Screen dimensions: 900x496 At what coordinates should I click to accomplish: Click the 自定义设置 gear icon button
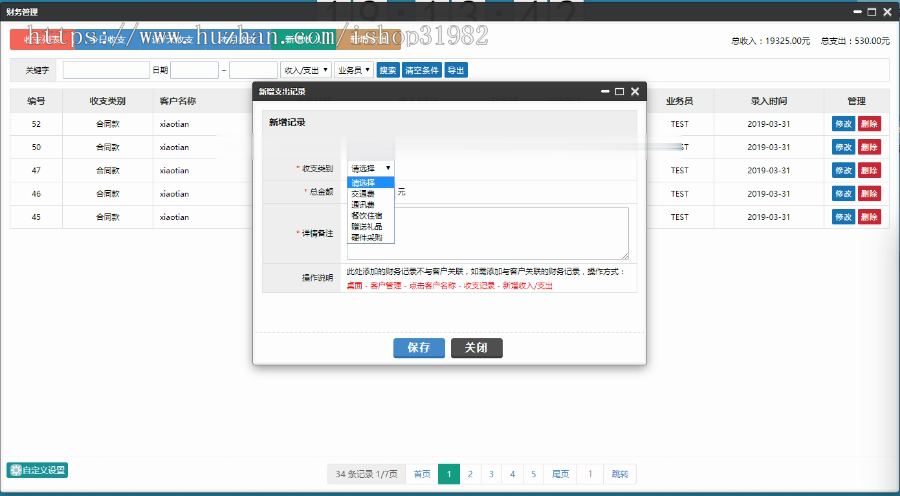click(x=37, y=470)
